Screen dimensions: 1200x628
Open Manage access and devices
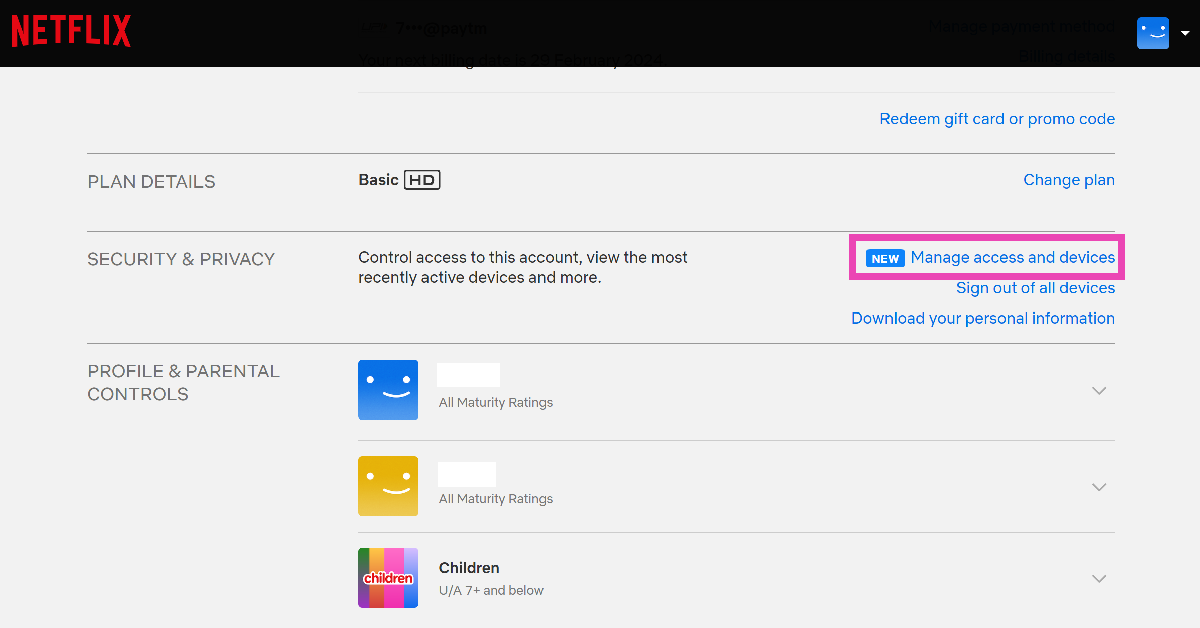(1013, 258)
